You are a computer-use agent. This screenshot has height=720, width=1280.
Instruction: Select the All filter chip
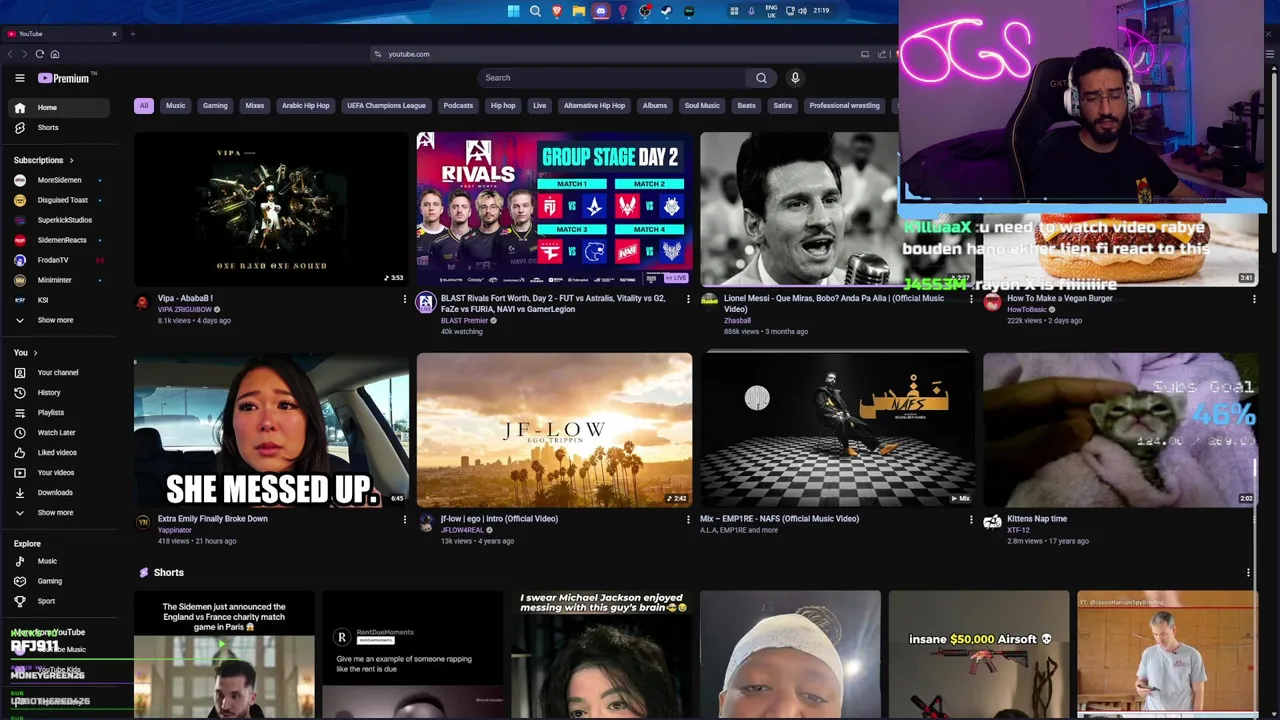(x=143, y=106)
